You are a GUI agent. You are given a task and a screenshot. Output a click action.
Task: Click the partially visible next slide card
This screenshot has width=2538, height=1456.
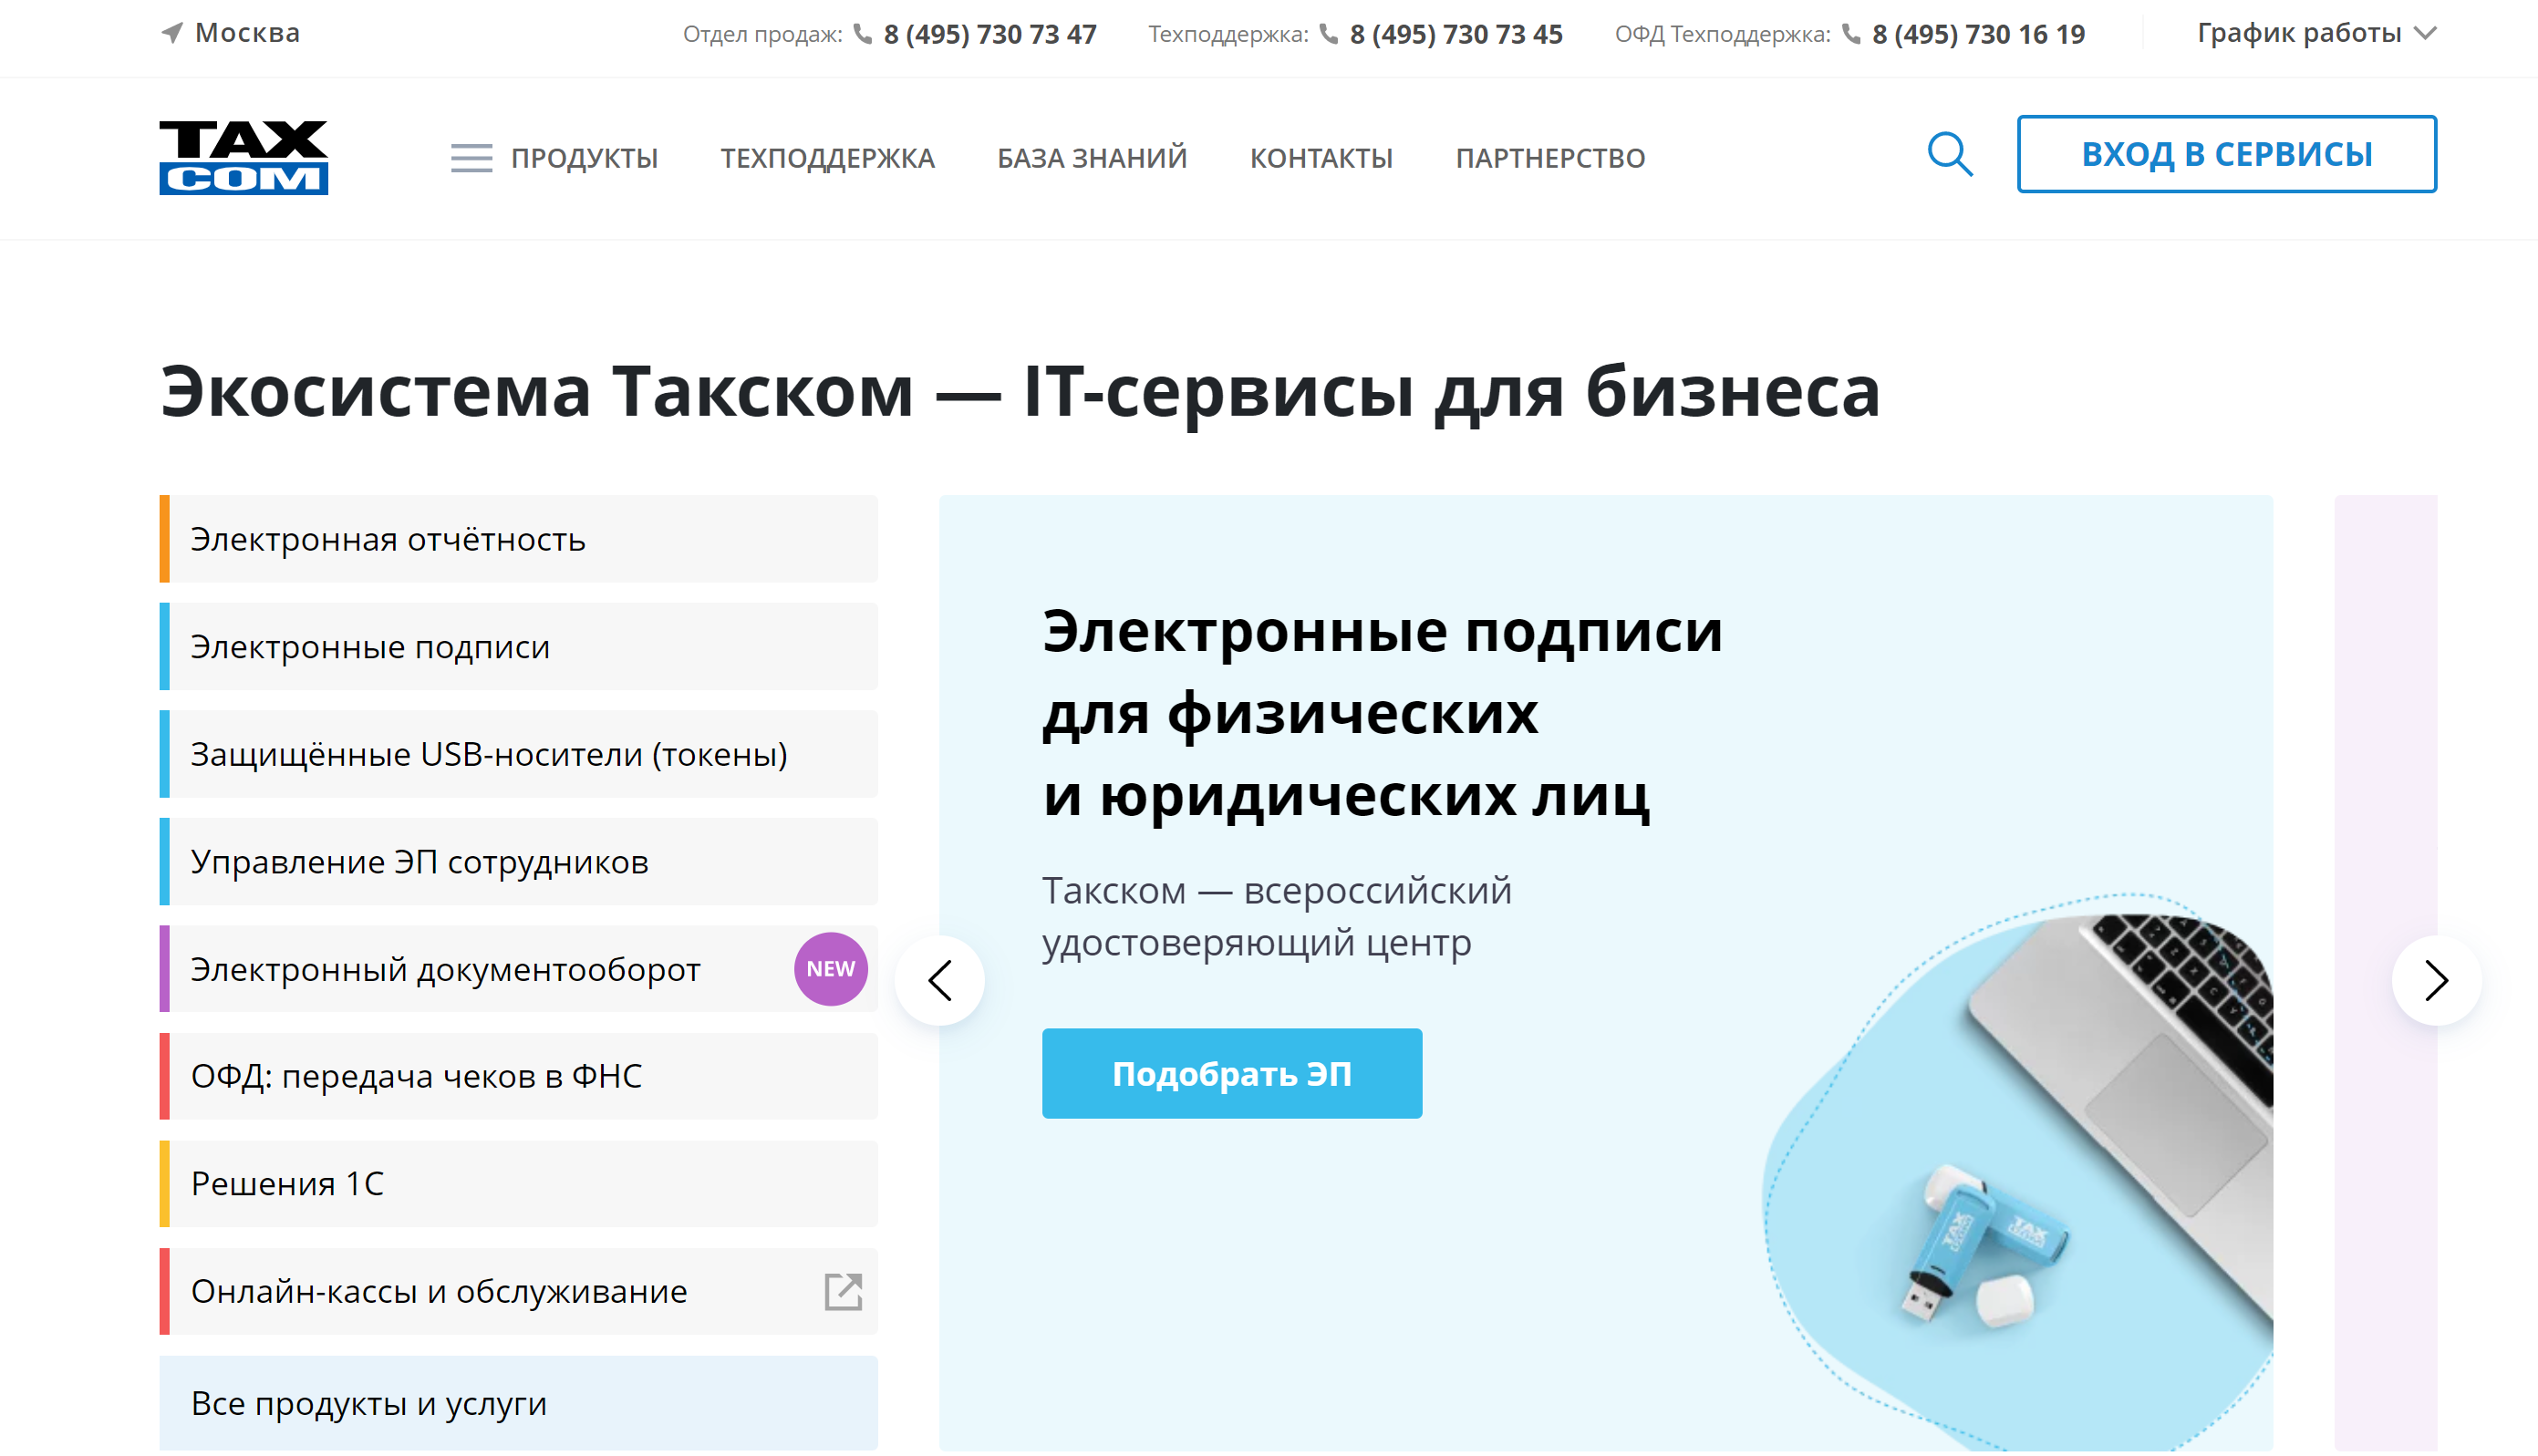tap(2386, 972)
